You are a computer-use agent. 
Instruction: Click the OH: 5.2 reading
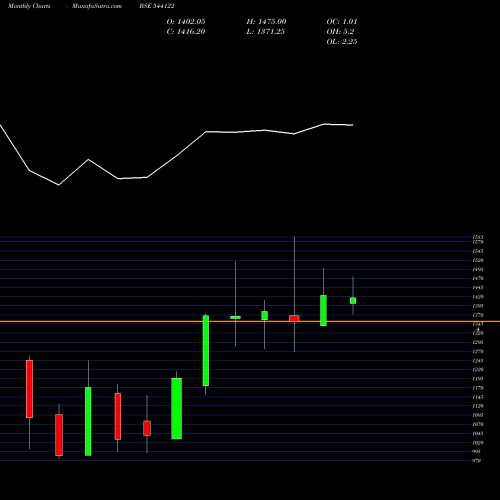tap(340, 32)
